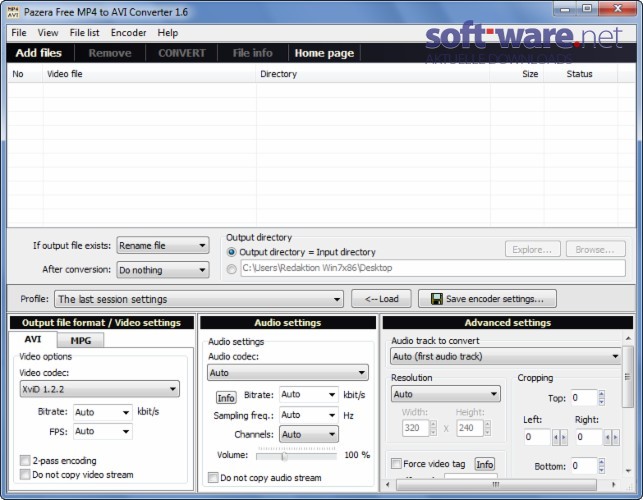Click the cropping Top value field
Viewport: 643px width, 500px height.
coord(584,397)
